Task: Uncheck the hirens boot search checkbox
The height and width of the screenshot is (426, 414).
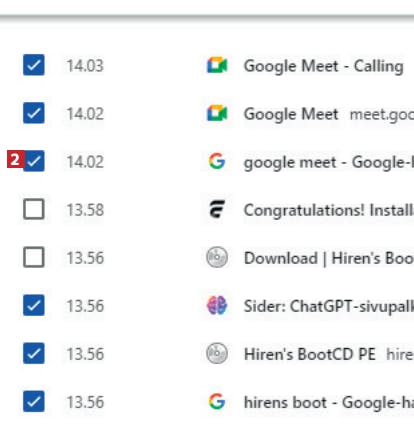Action: tap(34, 401)
